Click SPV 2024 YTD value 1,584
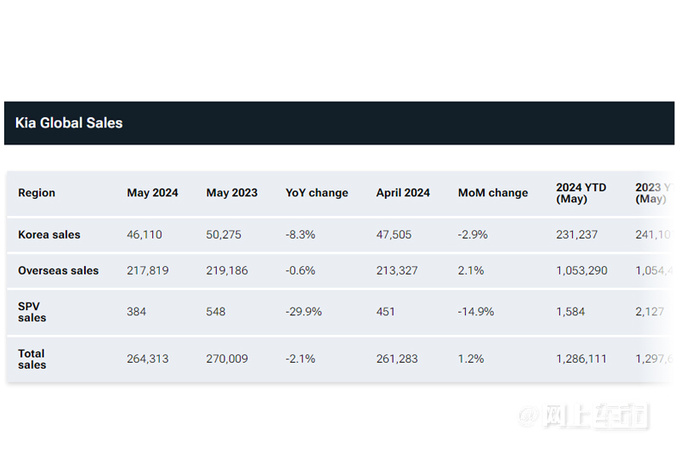The image size is (680, 453). pos(570,312)
